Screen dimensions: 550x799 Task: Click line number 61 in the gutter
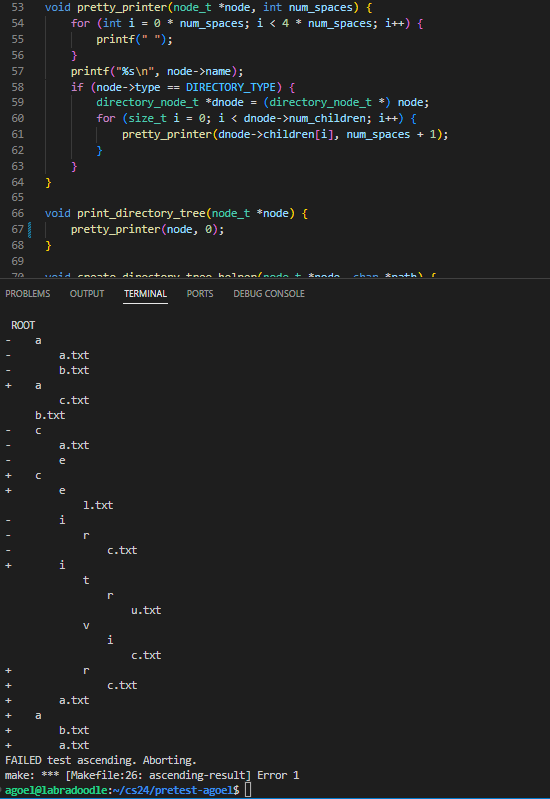[18, 134]
